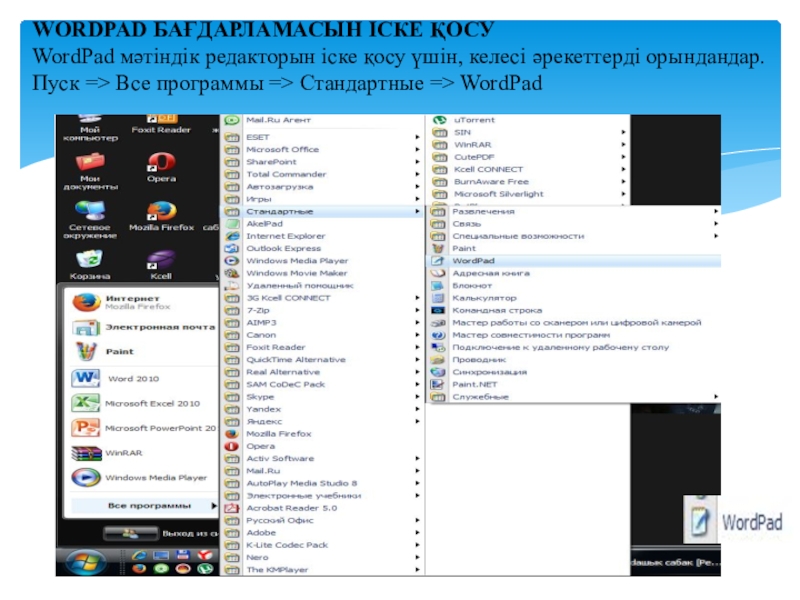Viewport: 800px width, 600px height.
Task: Launch Mozilla Firefox desktop shortcut
Action: point(161,216)
